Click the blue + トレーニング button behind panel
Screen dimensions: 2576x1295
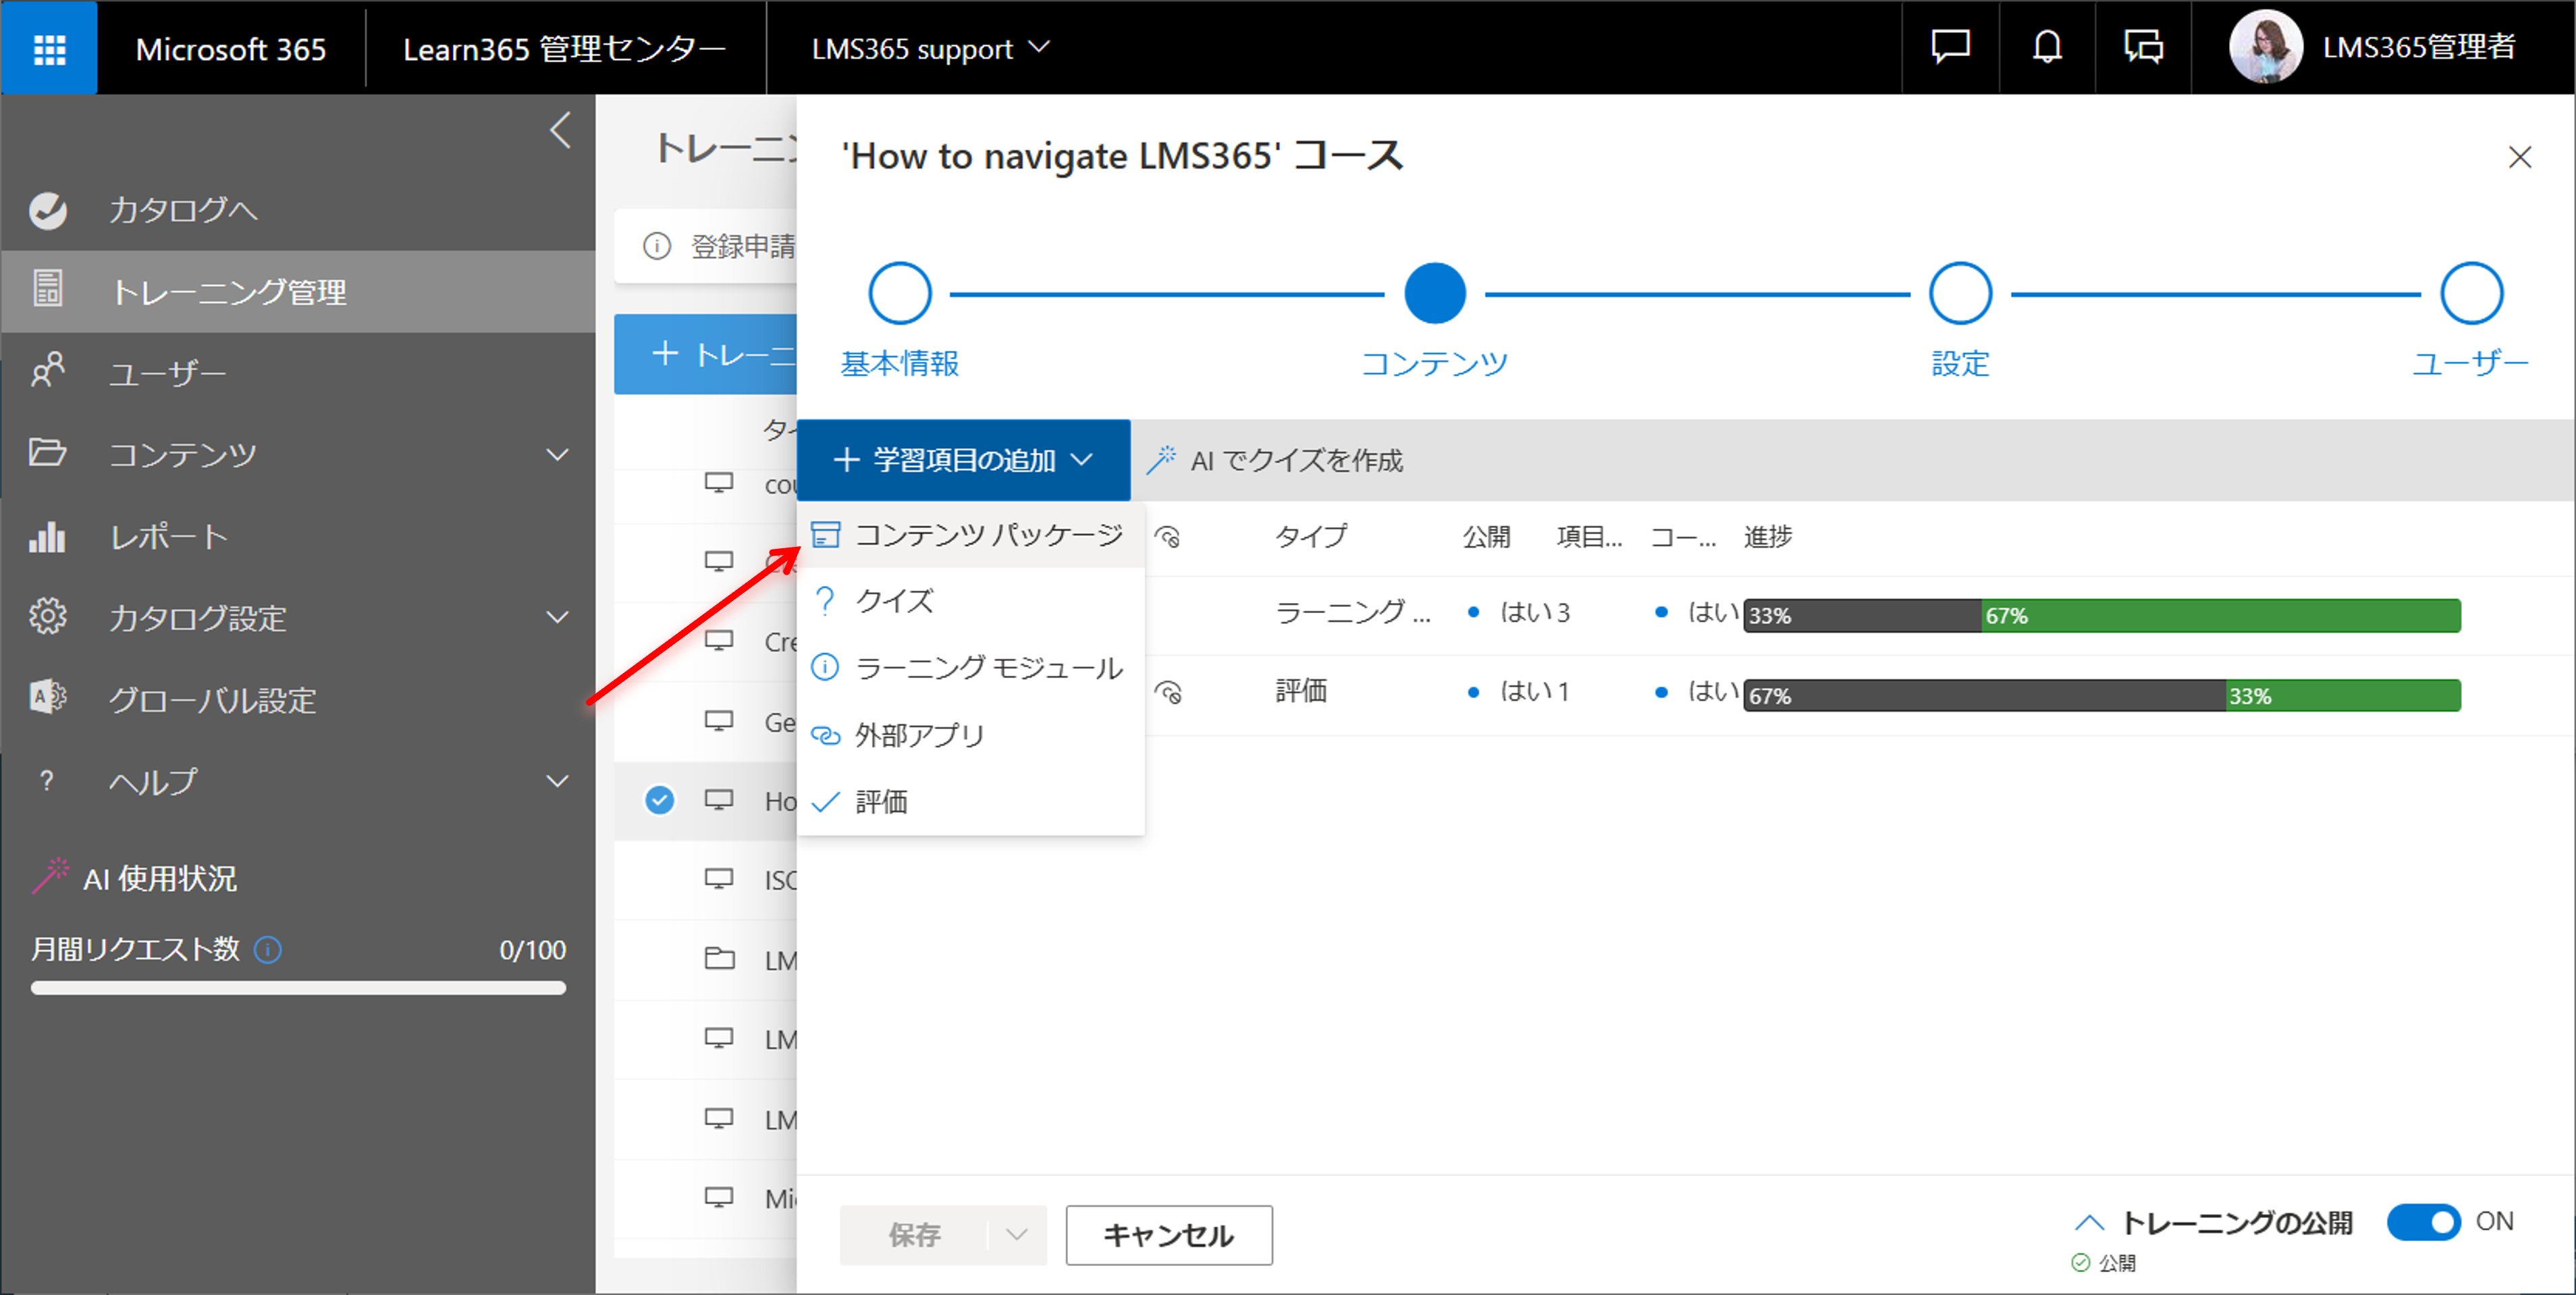(705, 354)
